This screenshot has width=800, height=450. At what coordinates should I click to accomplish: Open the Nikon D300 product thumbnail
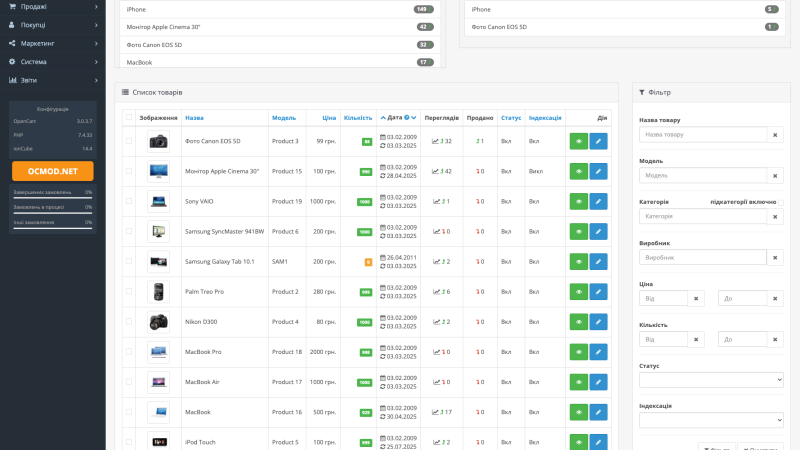159,322
